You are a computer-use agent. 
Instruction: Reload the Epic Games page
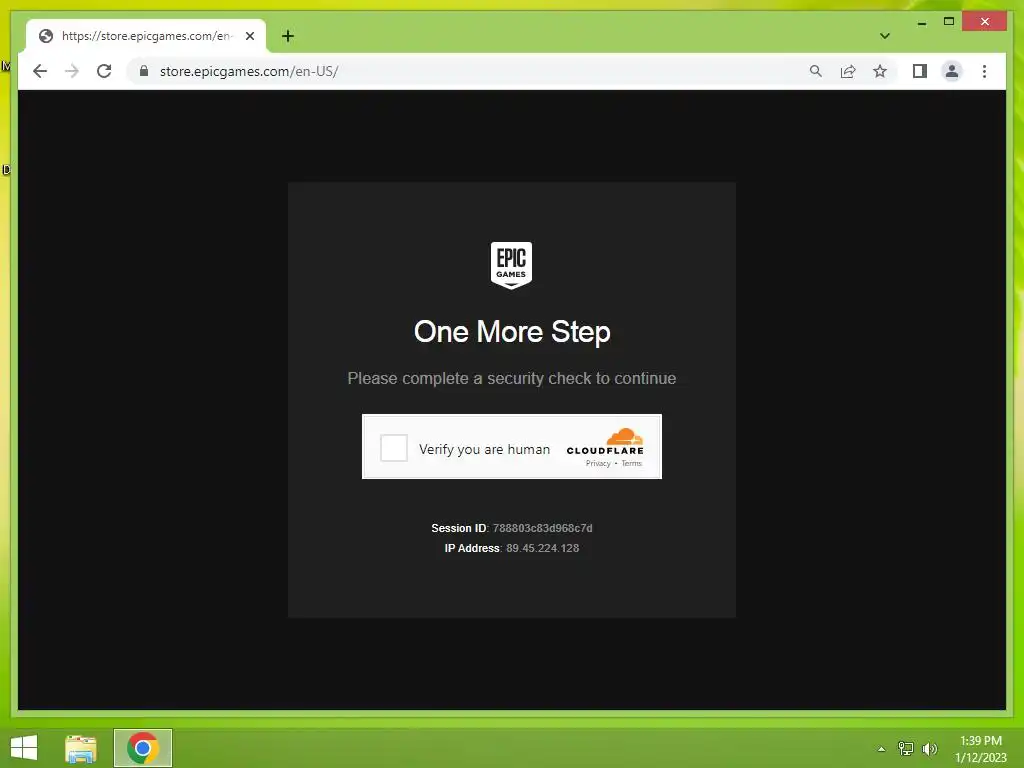click(x=104, y=71)
